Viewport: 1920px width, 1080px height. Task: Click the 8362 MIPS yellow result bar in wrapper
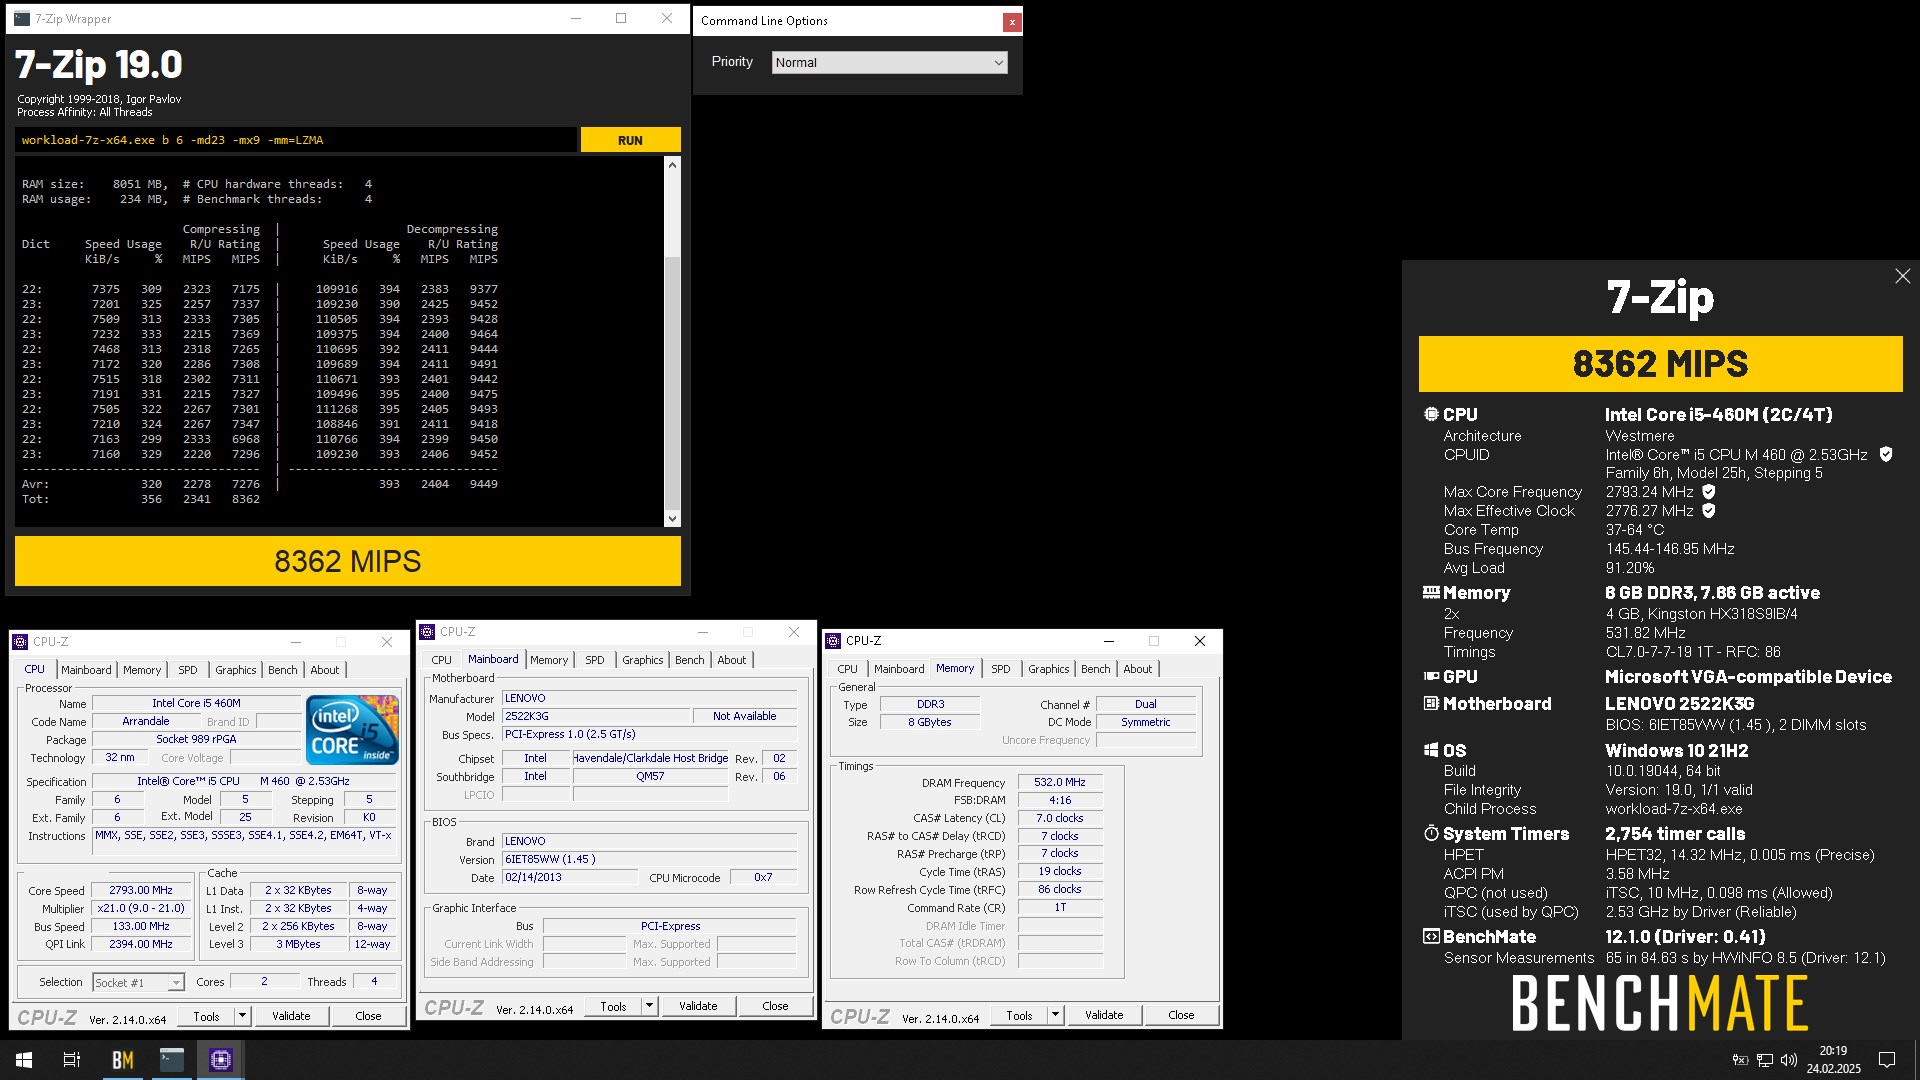(347, 561)
